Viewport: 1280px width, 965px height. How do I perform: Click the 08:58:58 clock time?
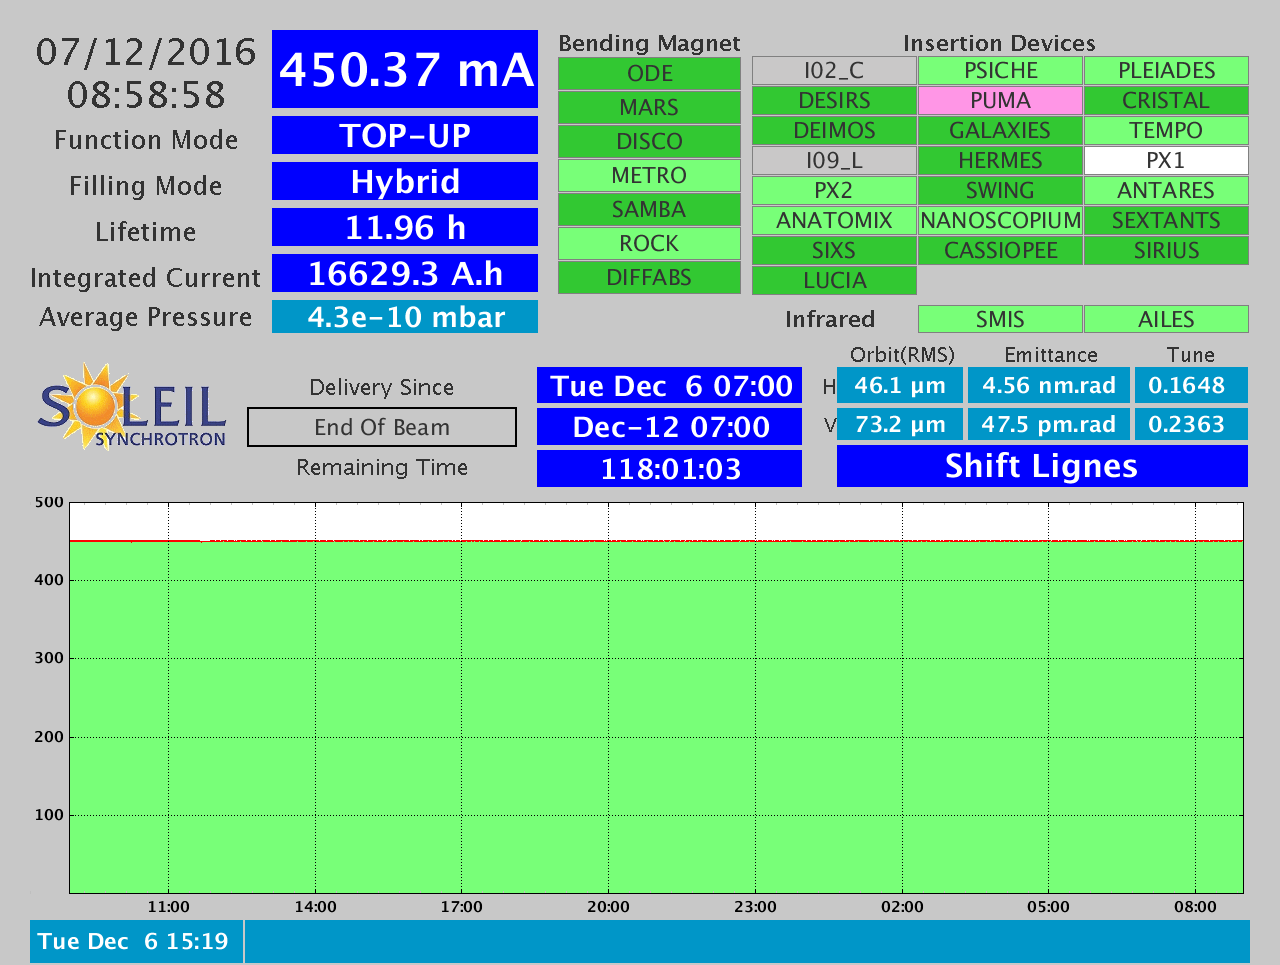tap(146, 95)
